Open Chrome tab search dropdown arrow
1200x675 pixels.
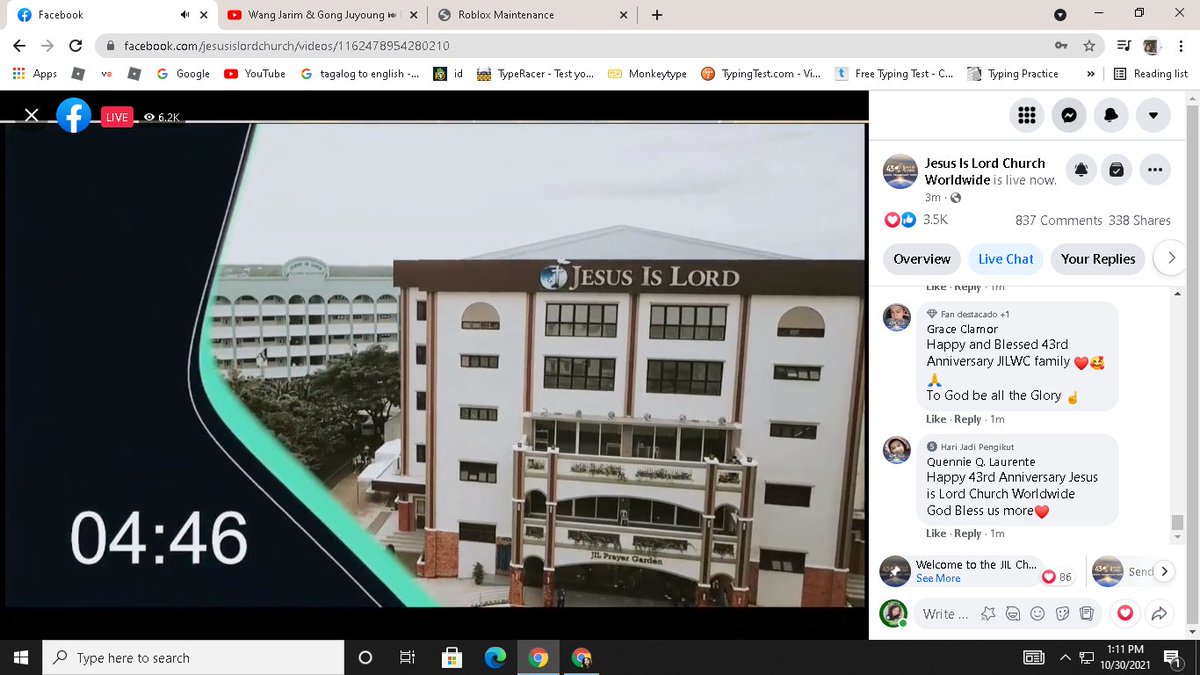[1060, 14]
